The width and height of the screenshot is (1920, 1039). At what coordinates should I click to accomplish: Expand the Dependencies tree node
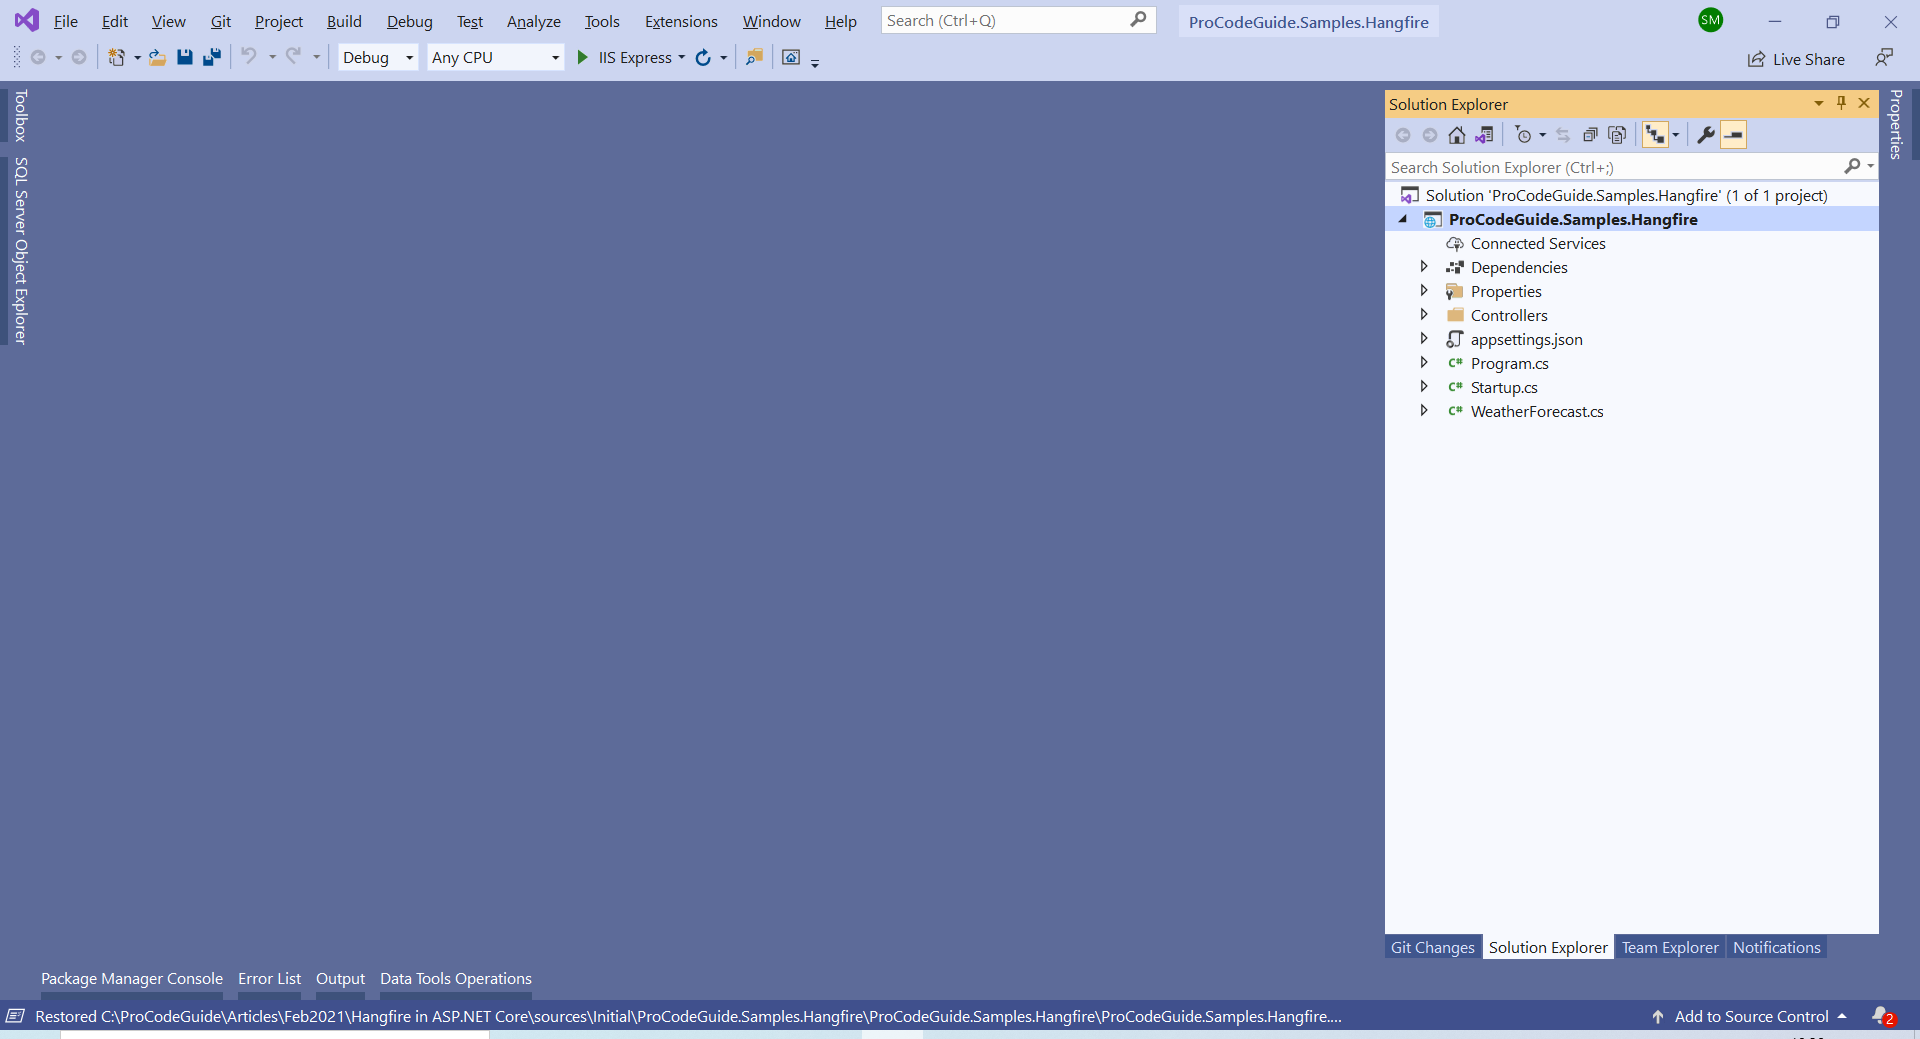pyautogui.click(x=1424, y=267)
